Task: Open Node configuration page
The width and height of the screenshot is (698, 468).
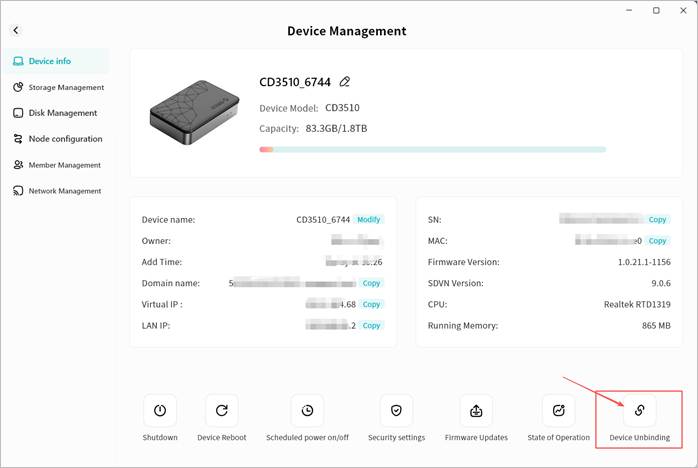Action: click(x=58, y=139)
